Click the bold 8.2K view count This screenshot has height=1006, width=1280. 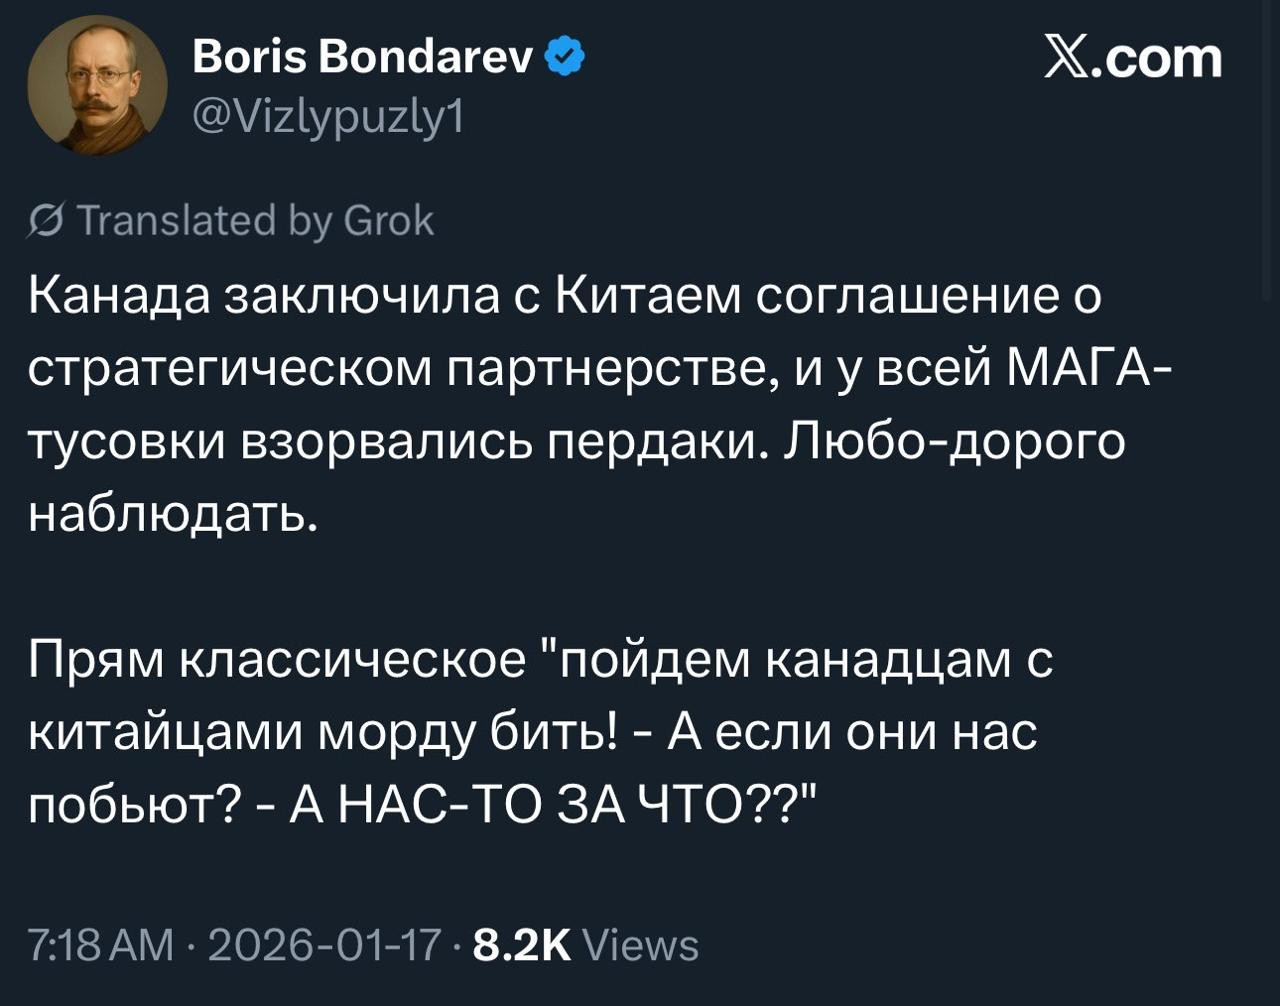coord(521,945)
